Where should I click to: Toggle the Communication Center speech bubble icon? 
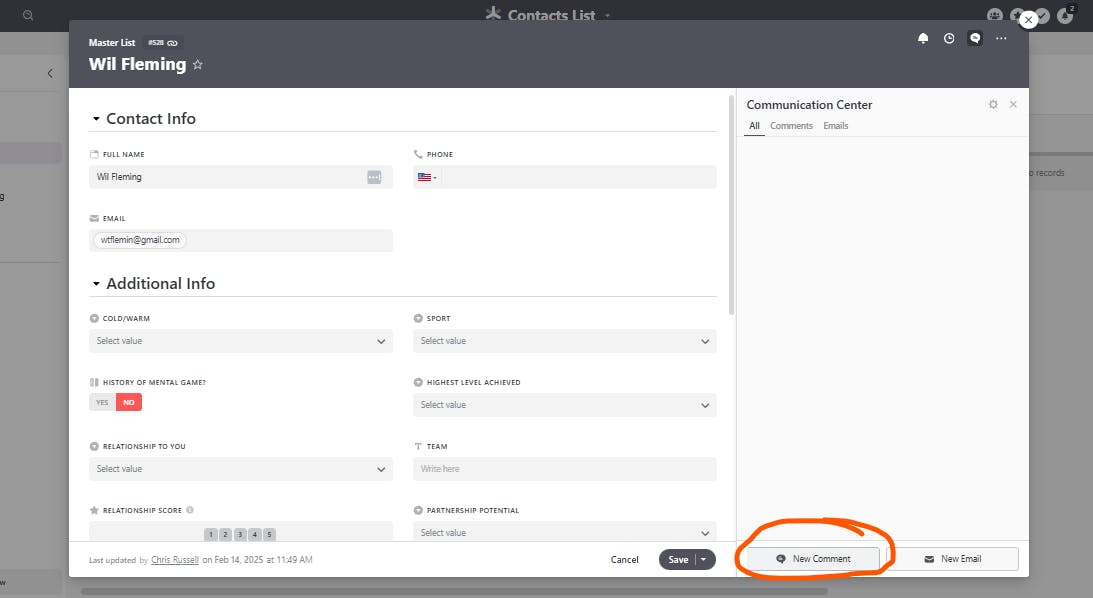(975, 38)
